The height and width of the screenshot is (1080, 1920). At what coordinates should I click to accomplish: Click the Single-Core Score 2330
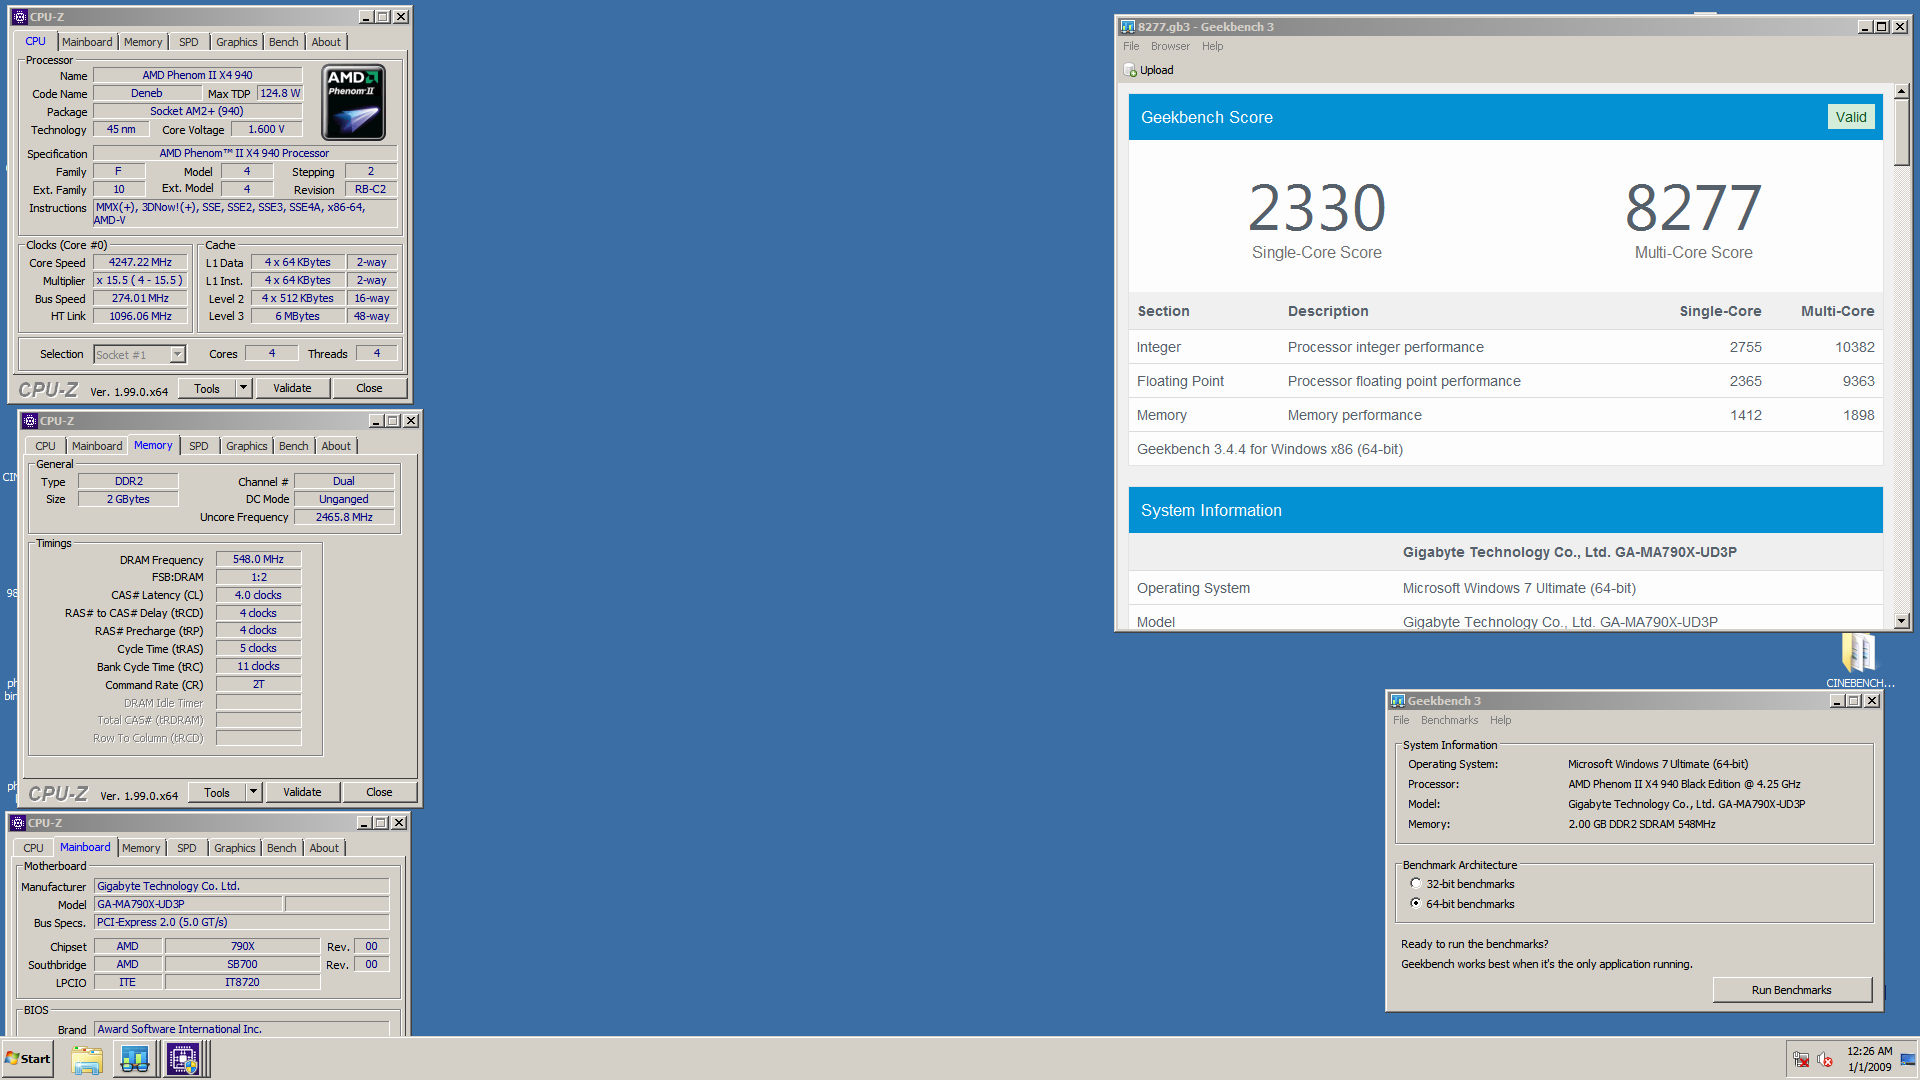click(1316, 208)
